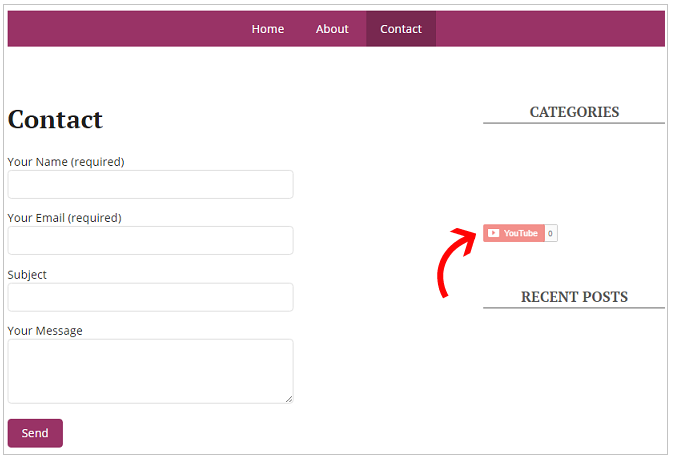
Task: Click the YouTube play logo icon
Action: coord(493,233)
